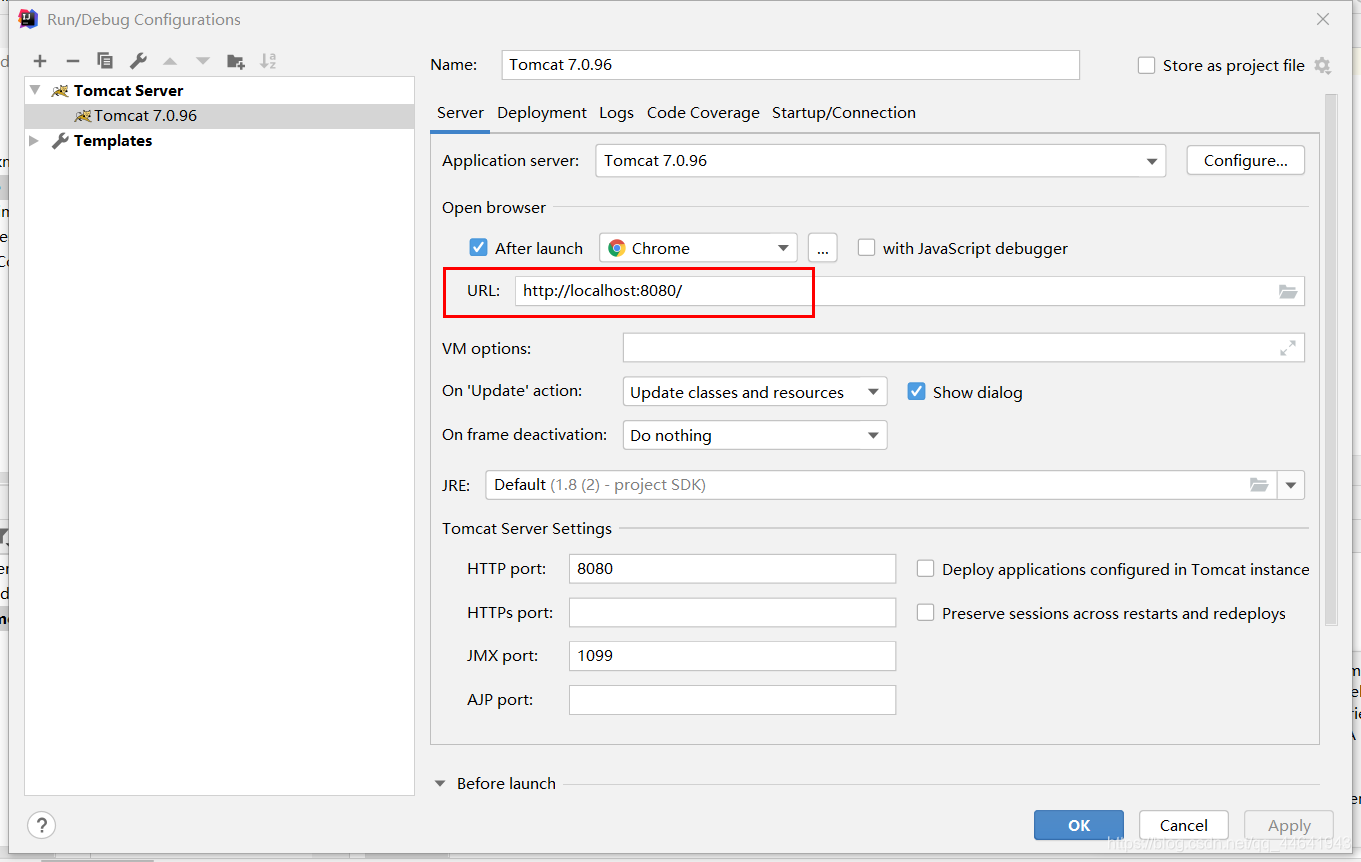Check Deploy applications configured in Tomcat instance
This screenshot has width=1361, height=862.
pyautogui.click(x=926, y=569)
